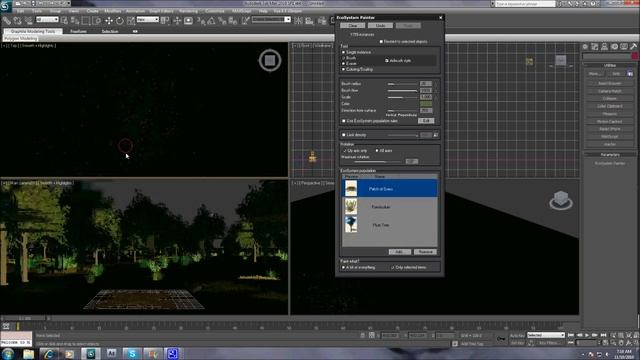Switch to the Modify command panel tab
Image resolution: width=640 pixels, height=360 pixels.
tap(595, 47)
